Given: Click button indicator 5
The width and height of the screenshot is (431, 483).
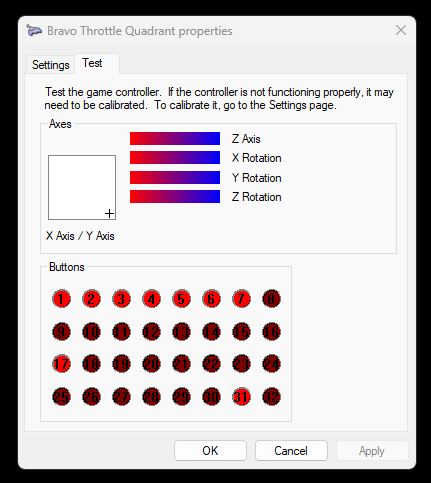Looking at the screenshot, I should coord(181,299).
